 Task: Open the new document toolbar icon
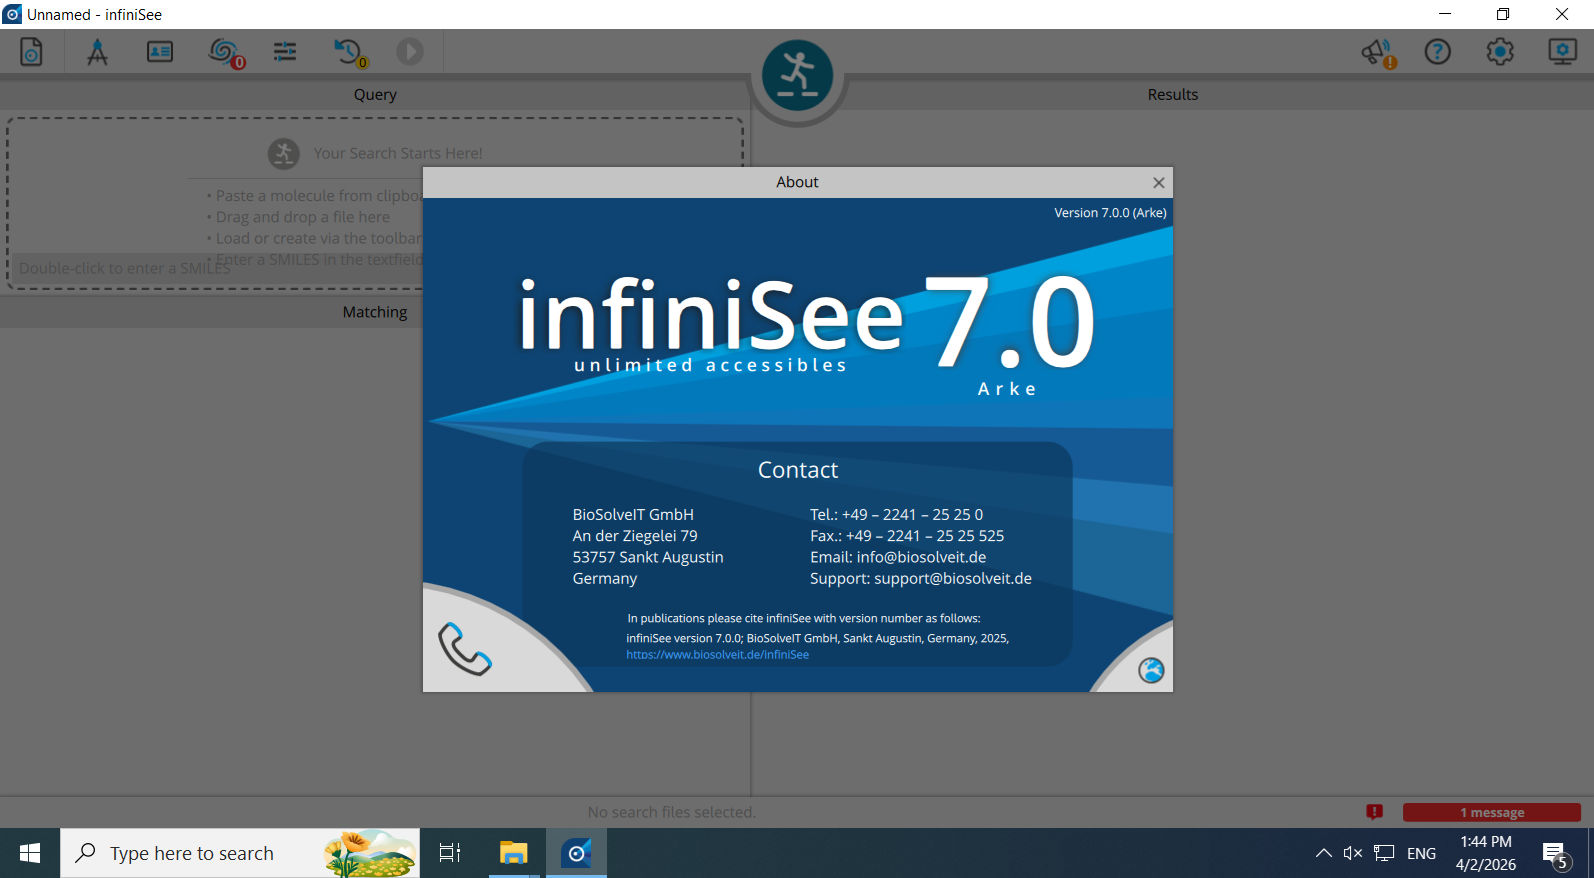pyautogui.click(x=31, y=51)
